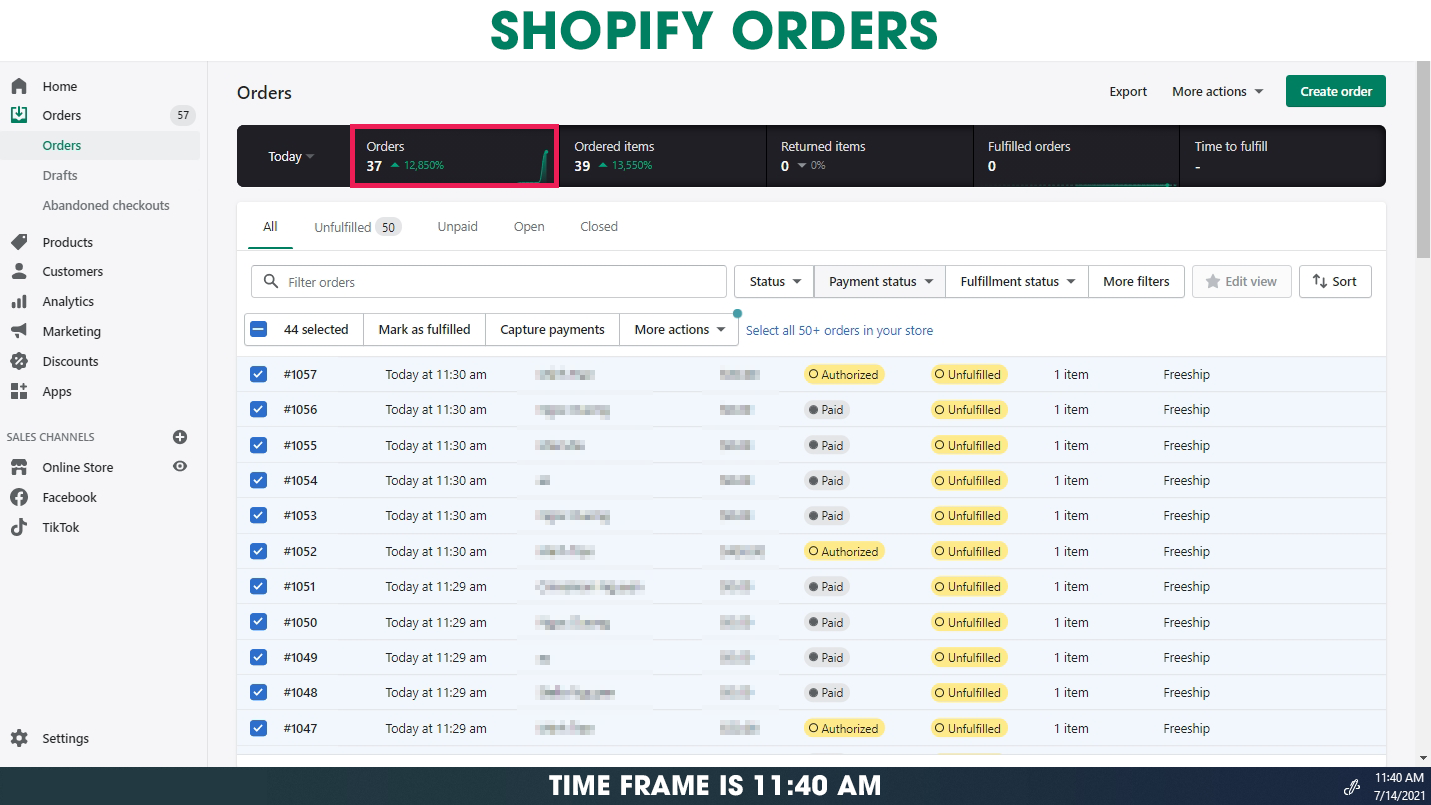Screen dimensions: 1431x805
Task: Open the Fulfillment status dropdown
Action: click(1017, 282)
